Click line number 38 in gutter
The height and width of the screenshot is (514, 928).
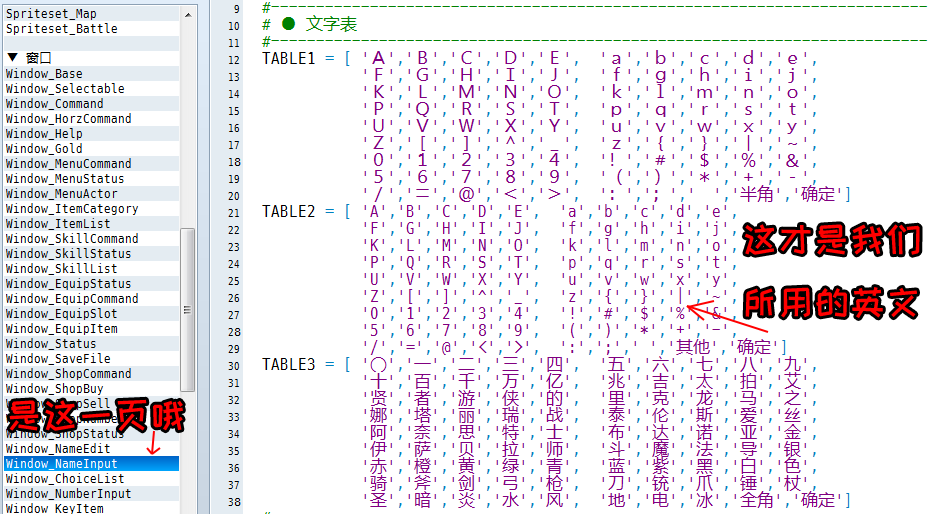(x=234, y=502)
